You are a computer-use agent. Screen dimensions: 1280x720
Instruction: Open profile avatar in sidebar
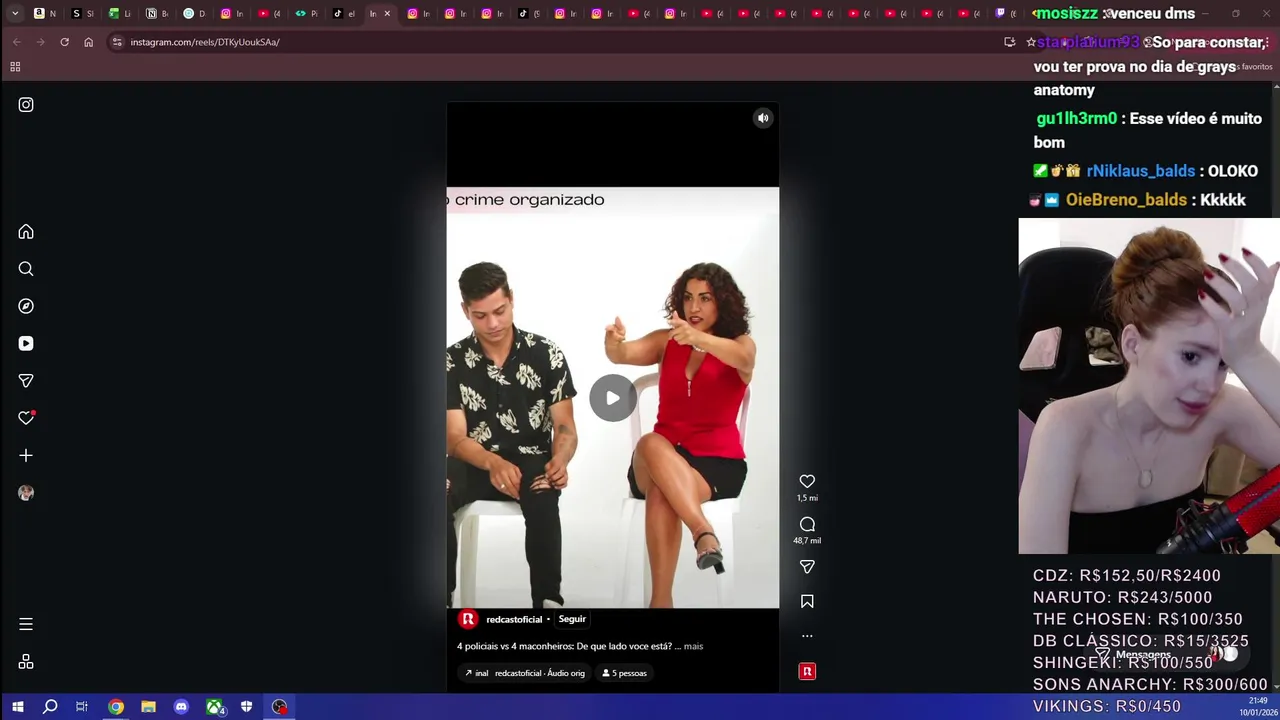tap(26, 493)
